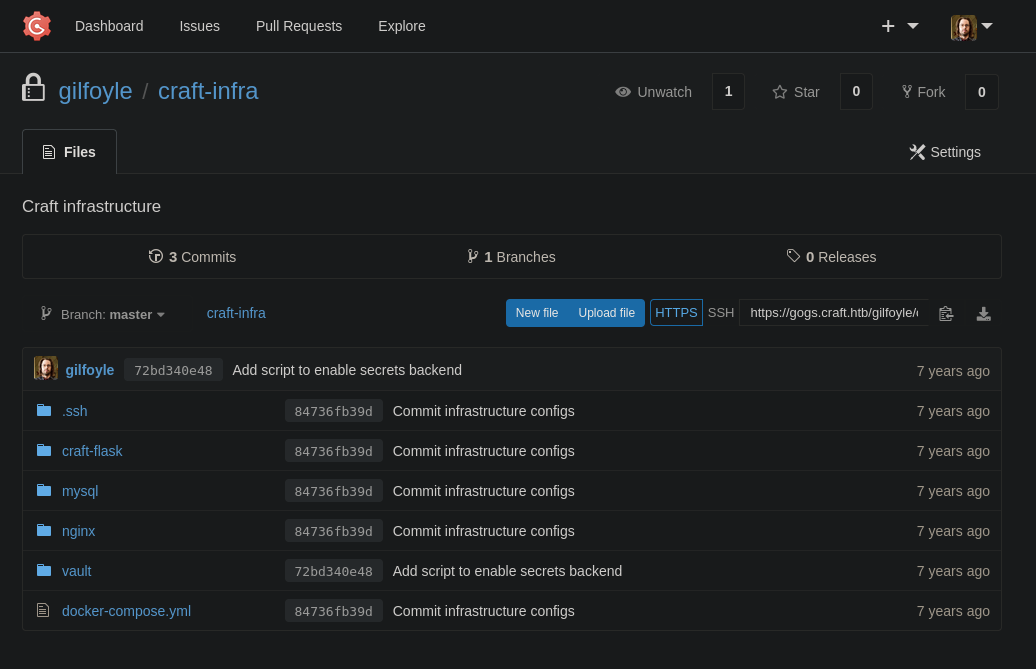Open the 3 Commits link
Image resolution: width=1036 pixels, height=669 pixels.
point(192,257)
